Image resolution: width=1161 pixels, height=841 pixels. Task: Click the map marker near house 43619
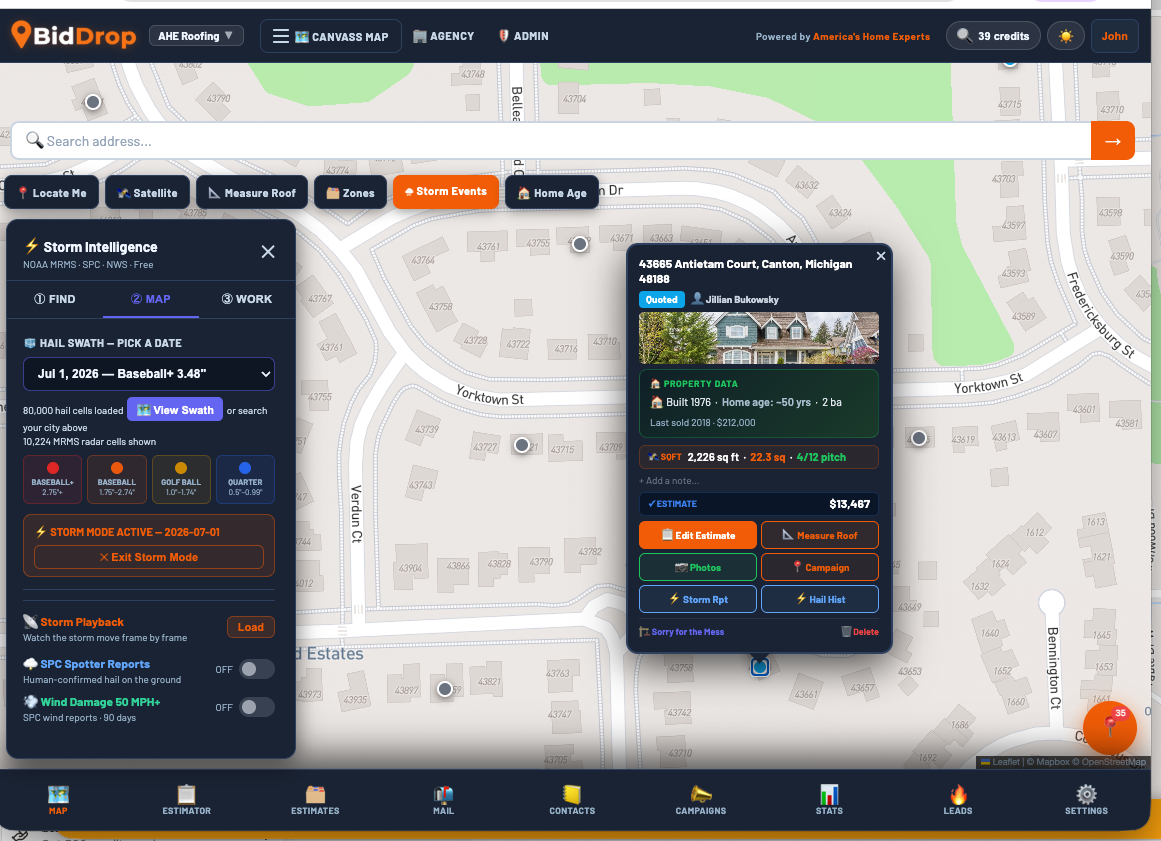919,438
